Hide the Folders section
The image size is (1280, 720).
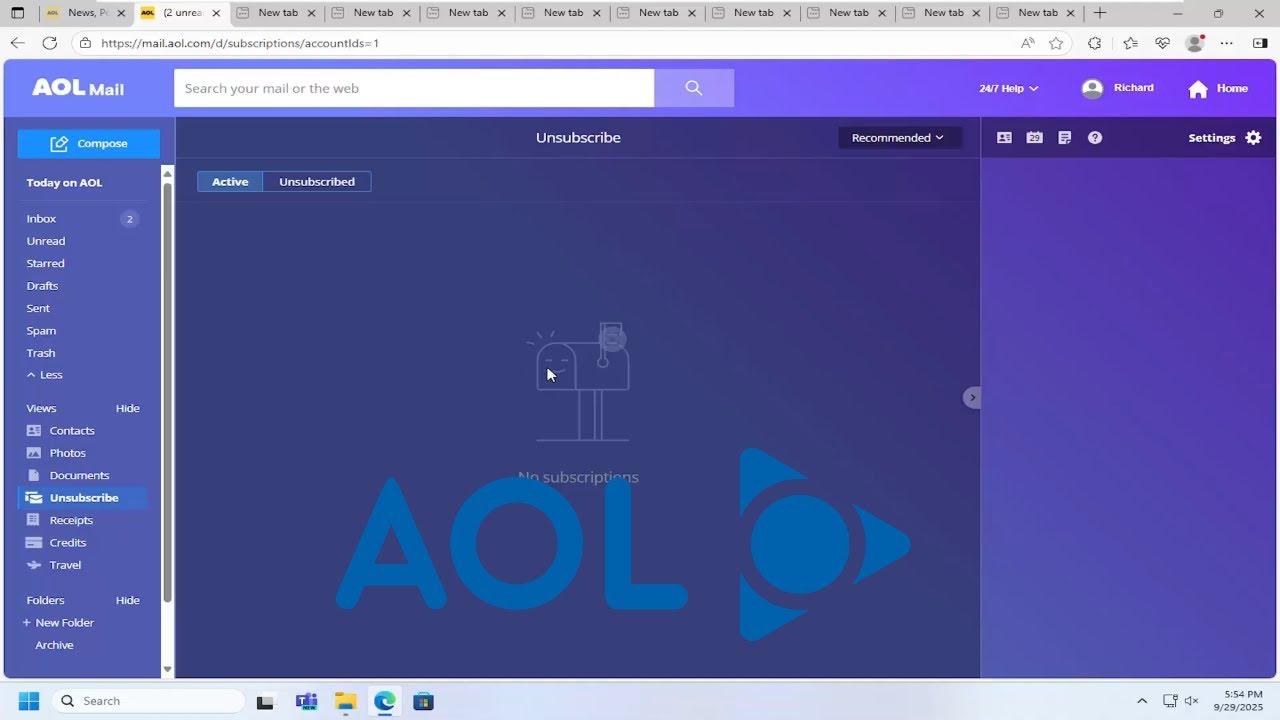[x=127, y=600]
